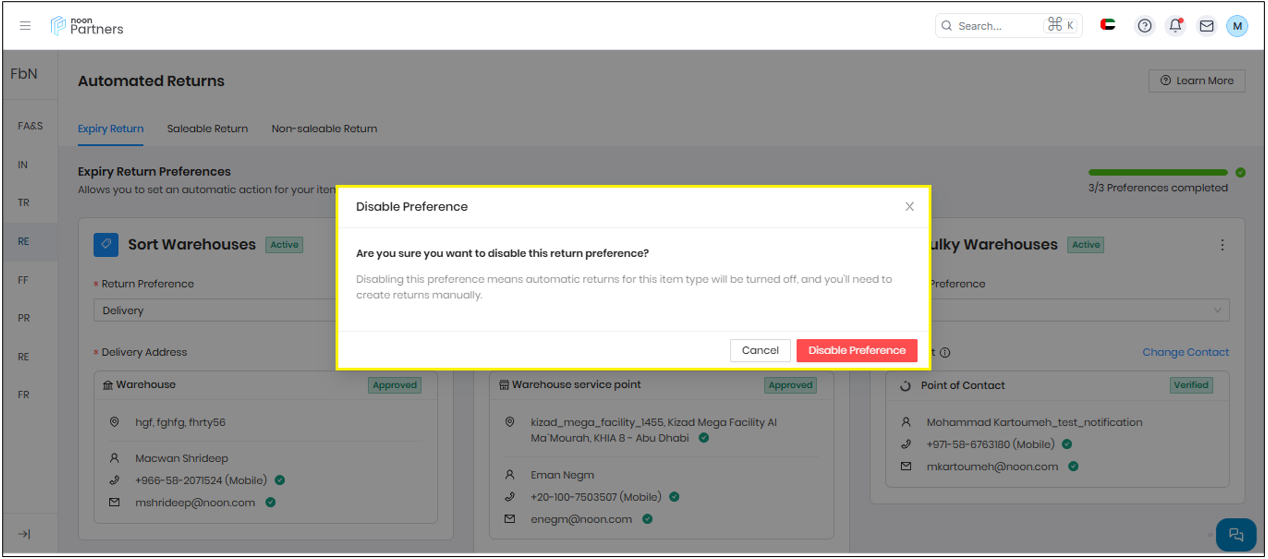Click the green preferences progress bar
This screenshot has width=1268, height=559.
tap(1157, 172)
